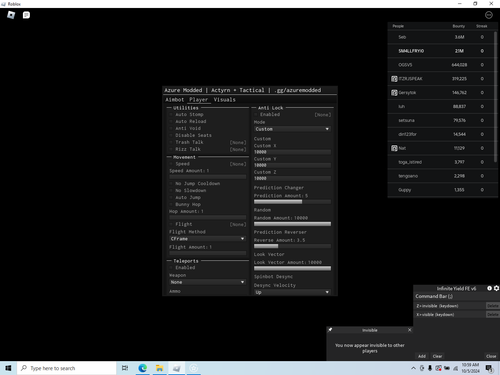Launch Microsoft Edge from the taskbar
500x375 pixels.
coord(143,368)
